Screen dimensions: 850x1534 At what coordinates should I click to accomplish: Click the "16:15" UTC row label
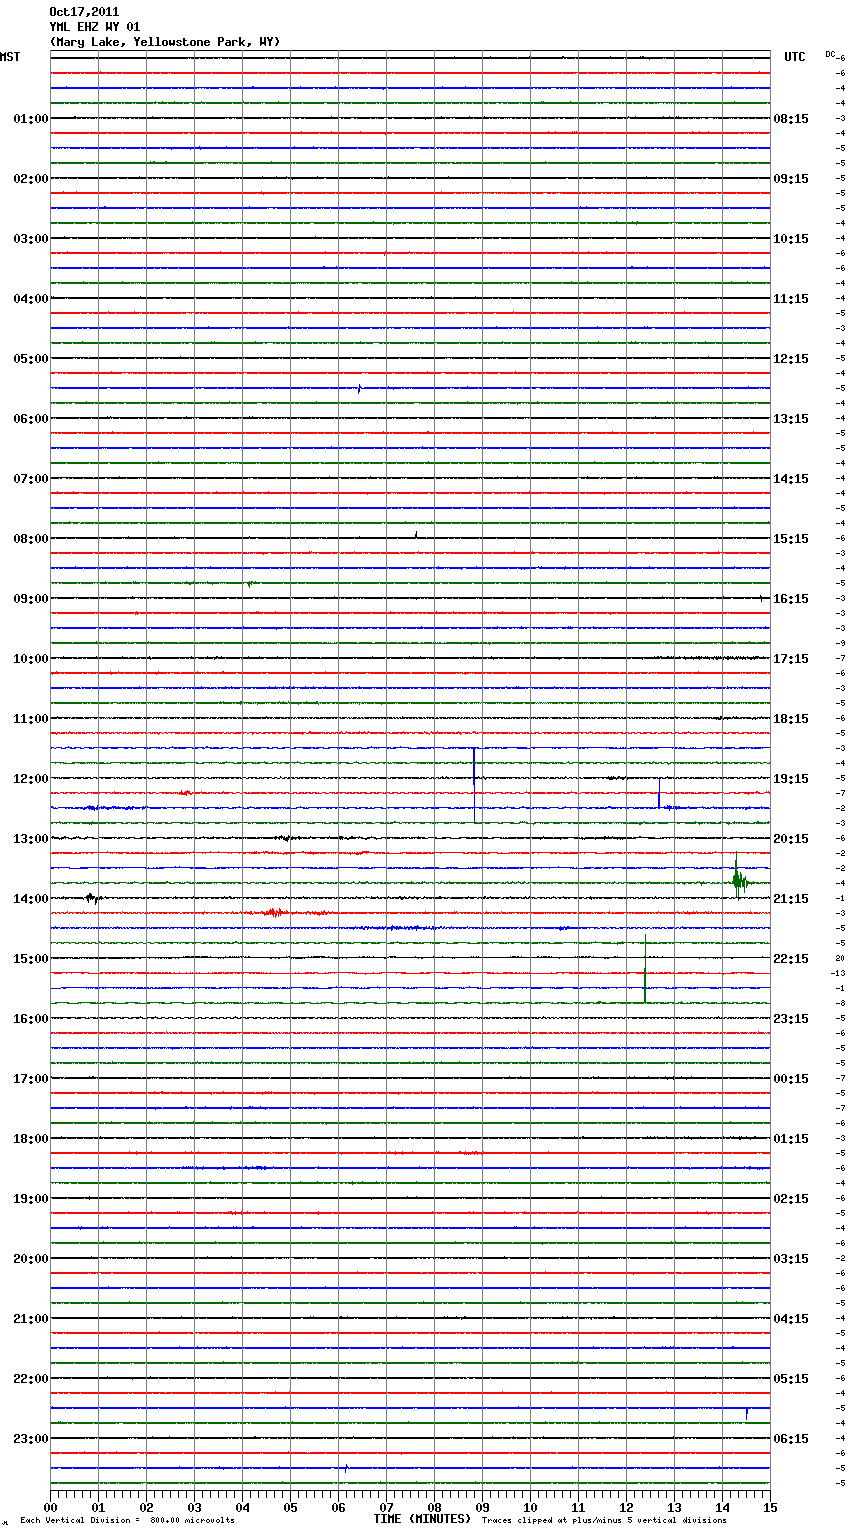pyautogui.click(x=791, y=599)
